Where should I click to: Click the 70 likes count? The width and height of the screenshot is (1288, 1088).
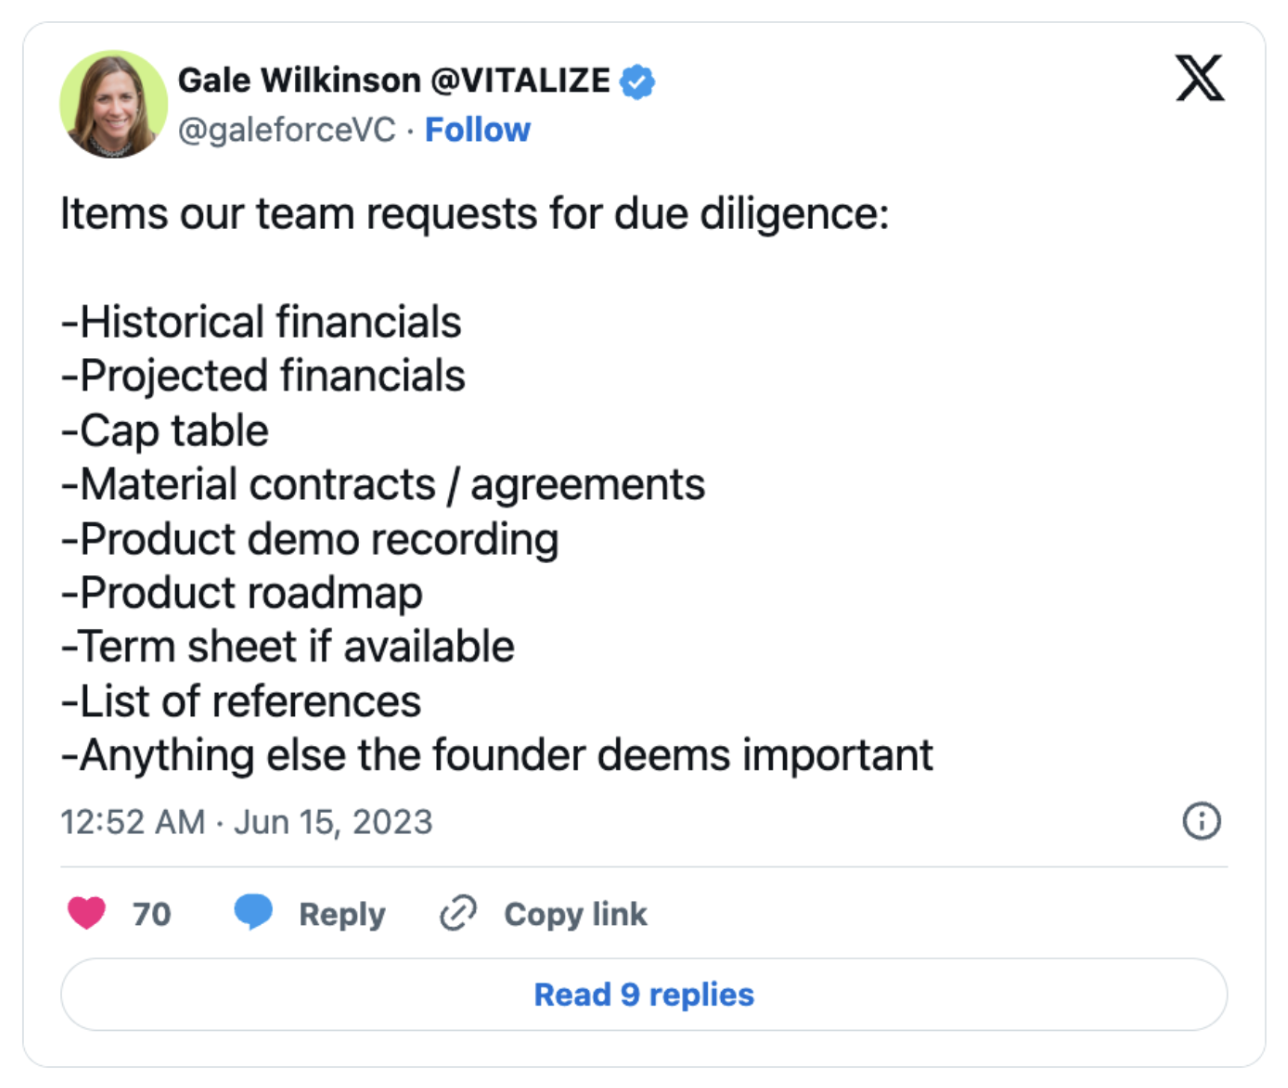[x=152, y=914]
